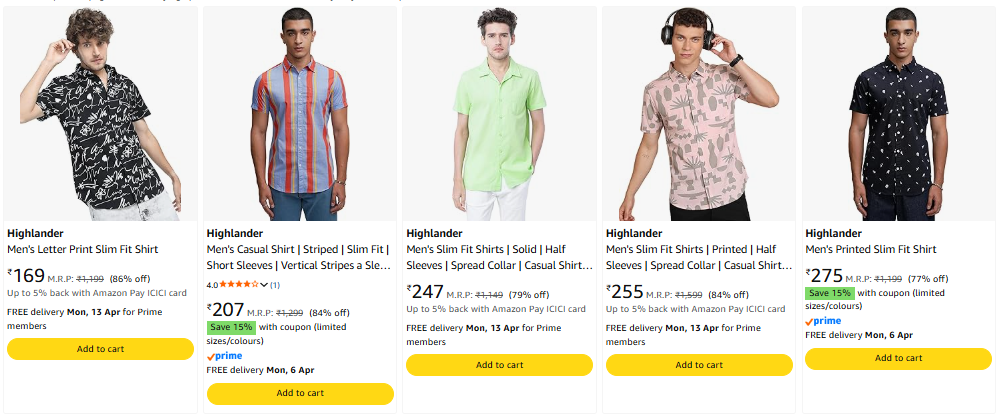Click the ₹169 price of letter print shirt
The height and width of the screenshot is (418, 998).
[27, 275]
